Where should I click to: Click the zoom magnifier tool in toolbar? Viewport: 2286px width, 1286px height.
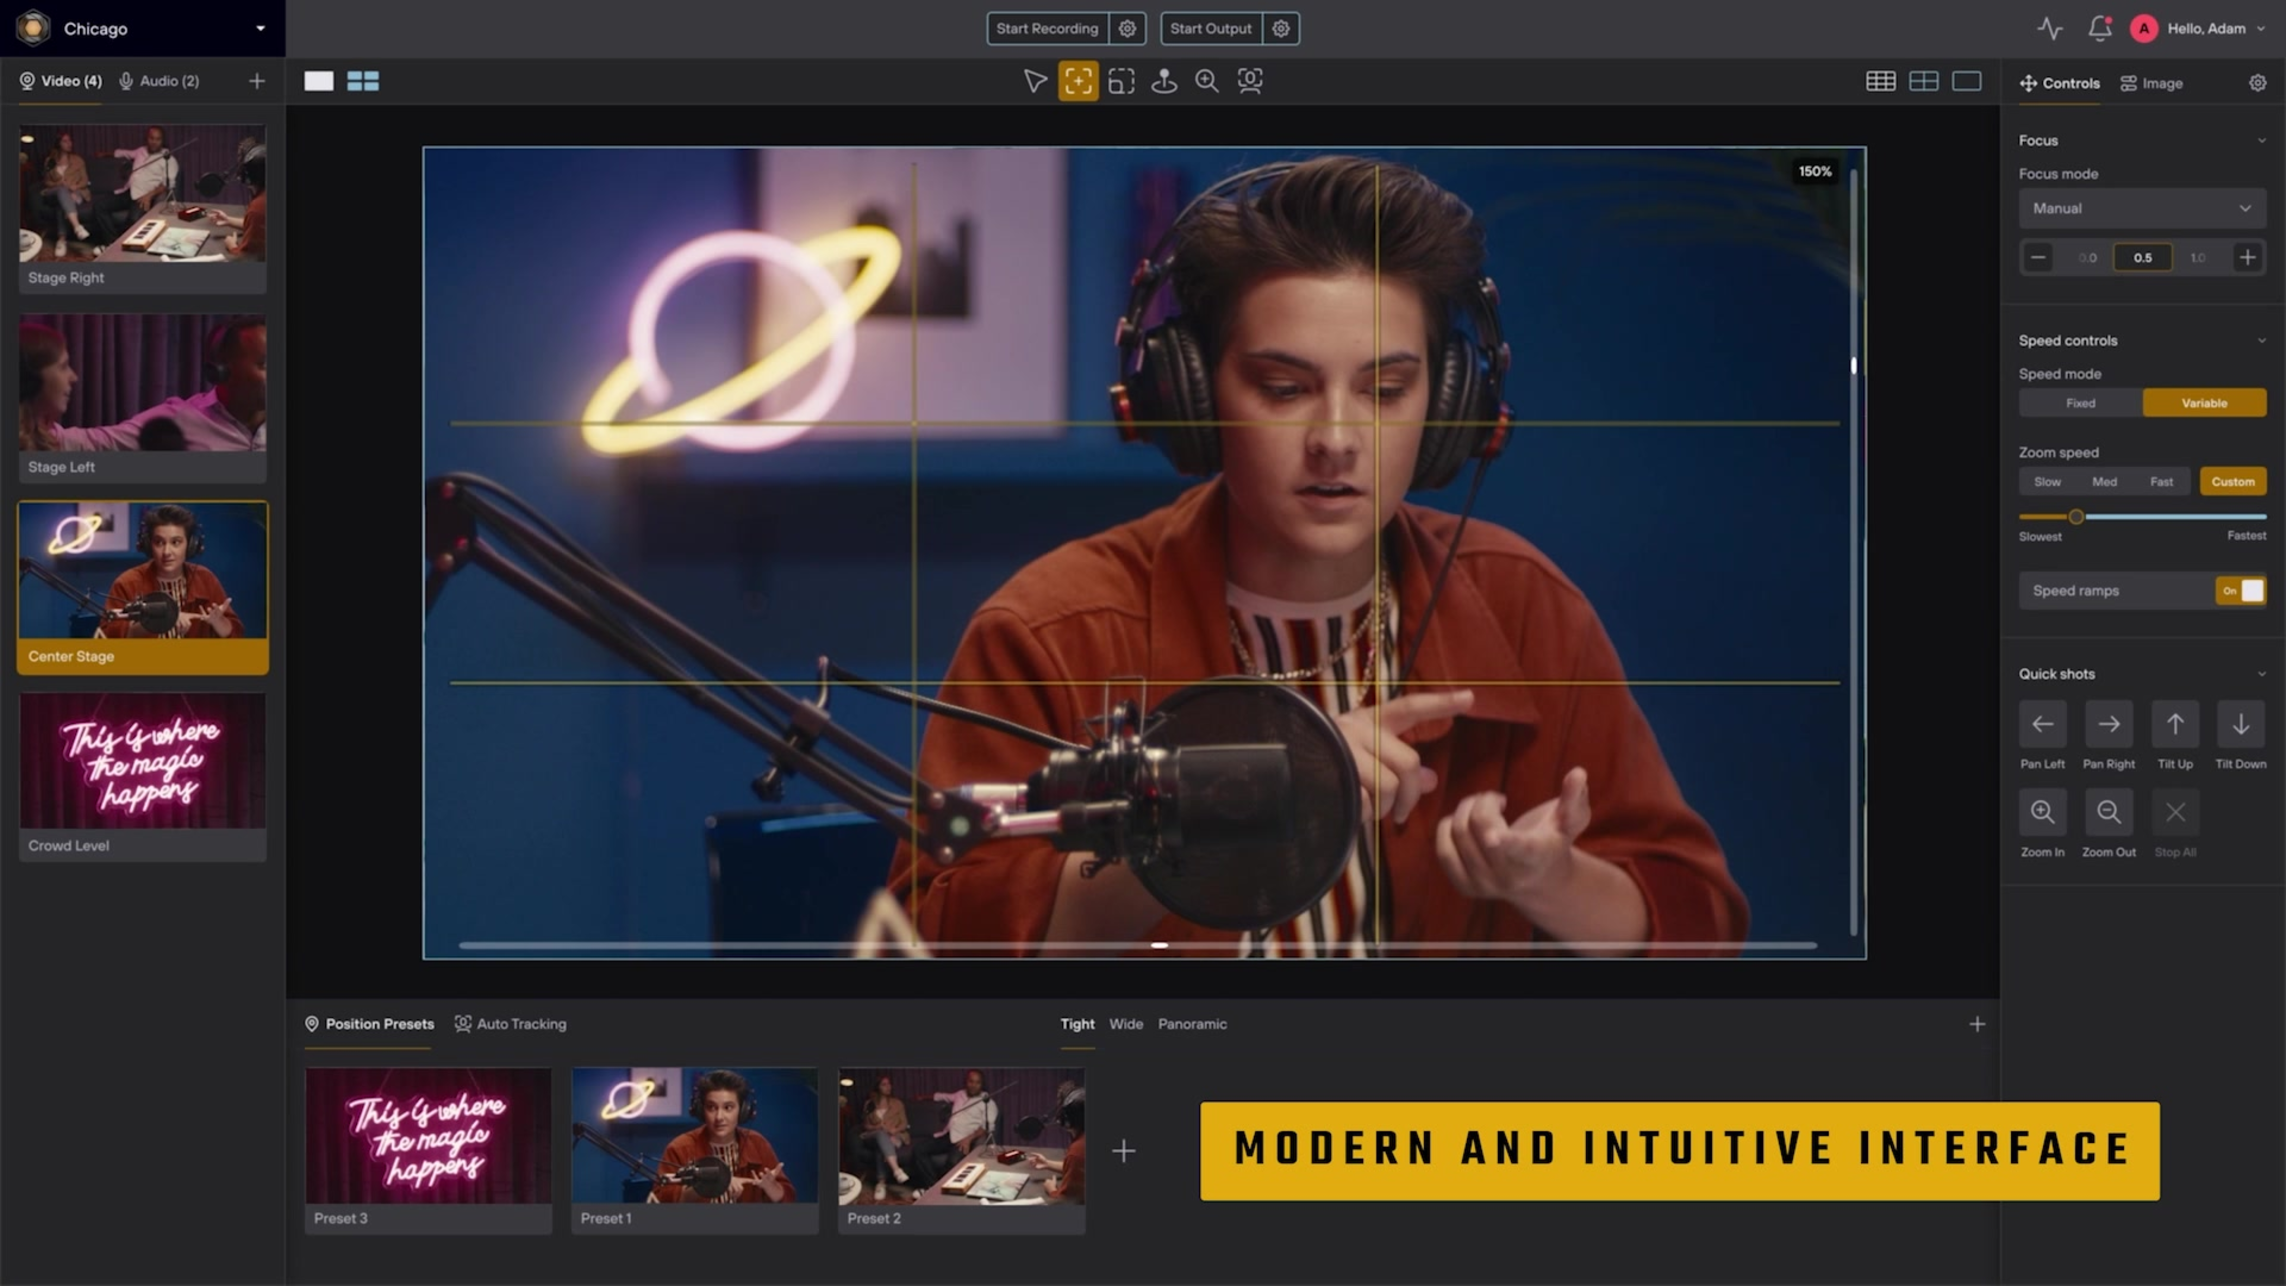pos(1207,81)
